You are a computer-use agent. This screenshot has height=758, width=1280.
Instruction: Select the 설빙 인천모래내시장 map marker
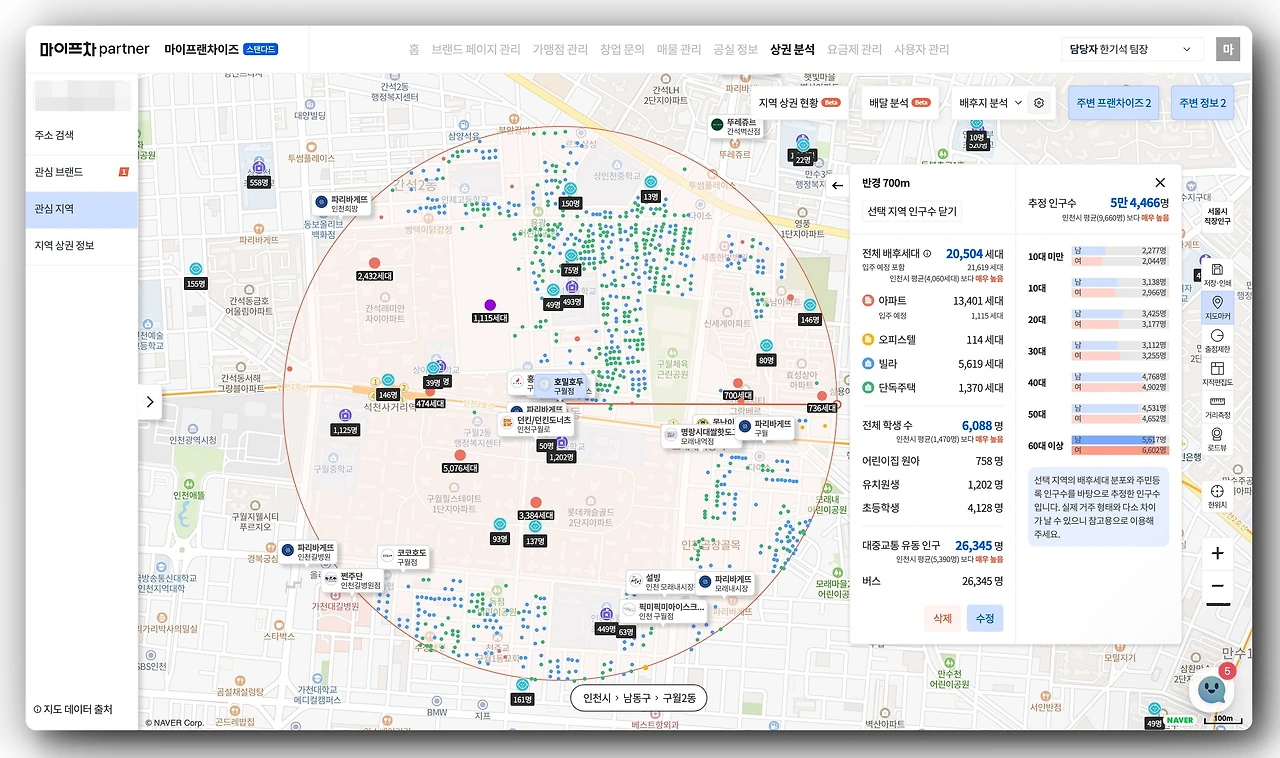tap(658, 581)
